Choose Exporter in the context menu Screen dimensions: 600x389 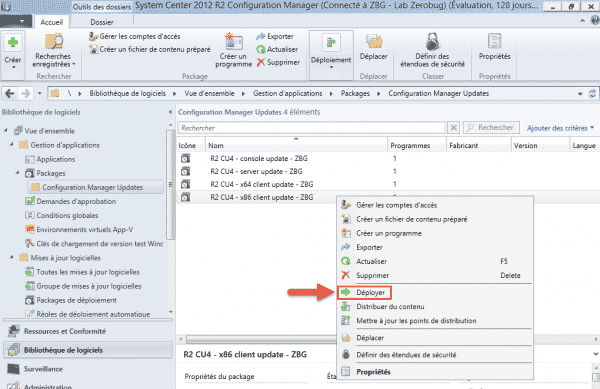(x=435, y=247)
